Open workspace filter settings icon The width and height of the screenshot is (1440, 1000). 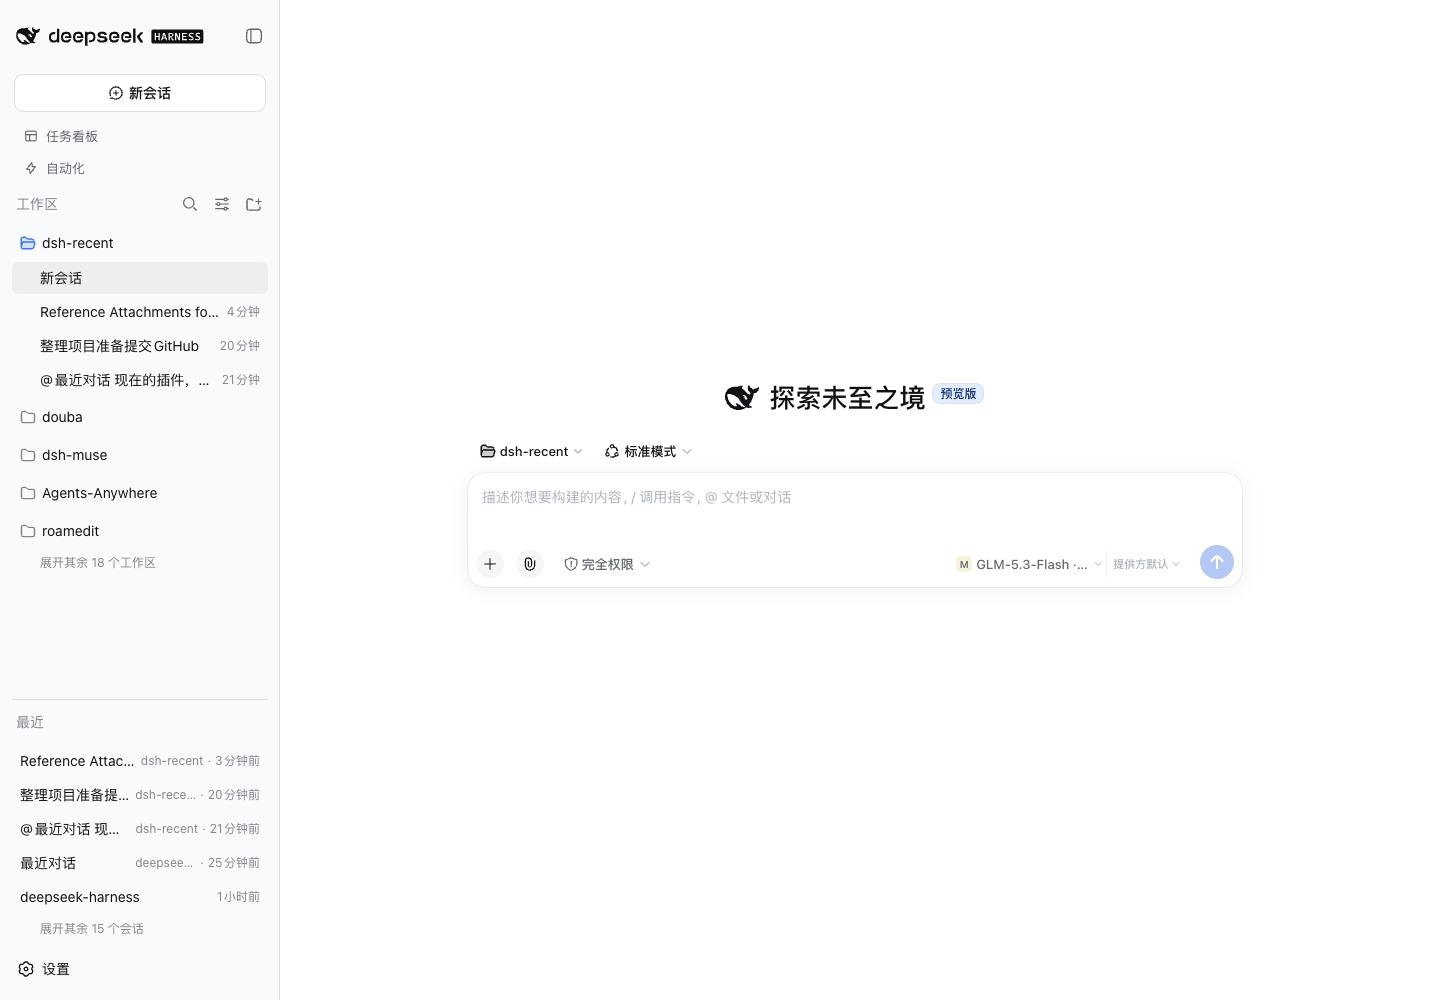point(222,204)
